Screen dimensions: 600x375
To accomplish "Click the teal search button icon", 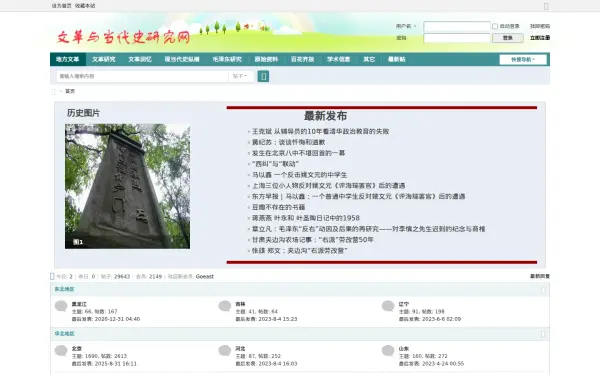I will (263, 76).
